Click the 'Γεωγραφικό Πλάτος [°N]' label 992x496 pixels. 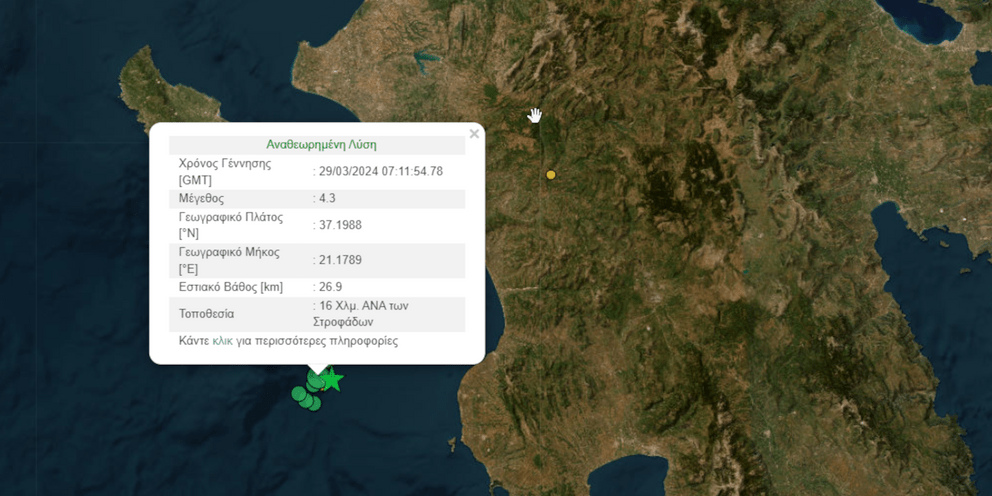pyautogui.click(x=231, y=226)
